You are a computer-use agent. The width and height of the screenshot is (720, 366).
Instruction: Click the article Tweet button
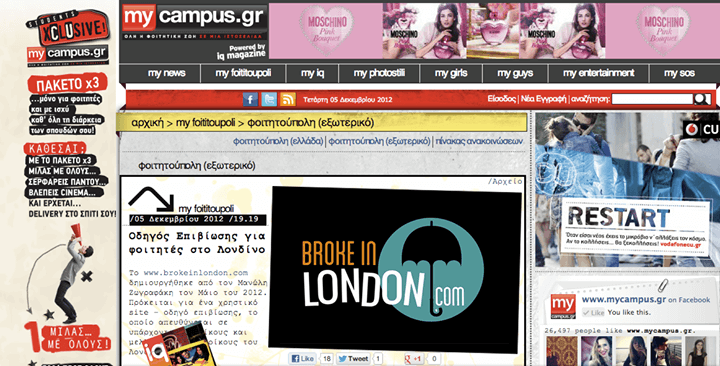[353, 359]
